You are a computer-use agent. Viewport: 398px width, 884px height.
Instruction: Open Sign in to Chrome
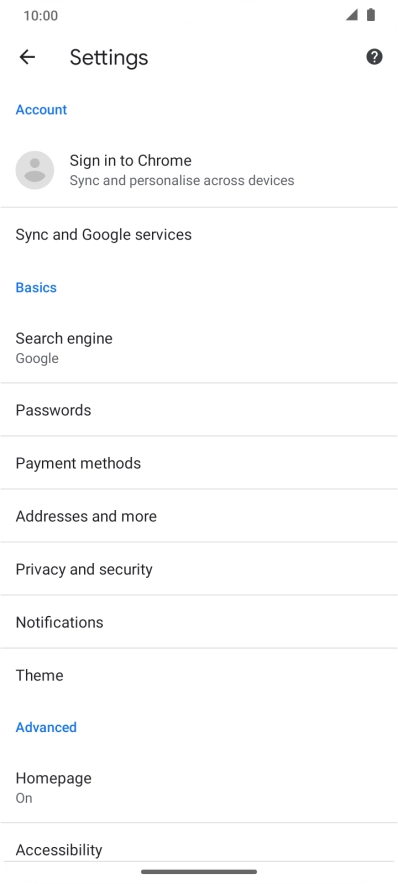click(199, 170)
